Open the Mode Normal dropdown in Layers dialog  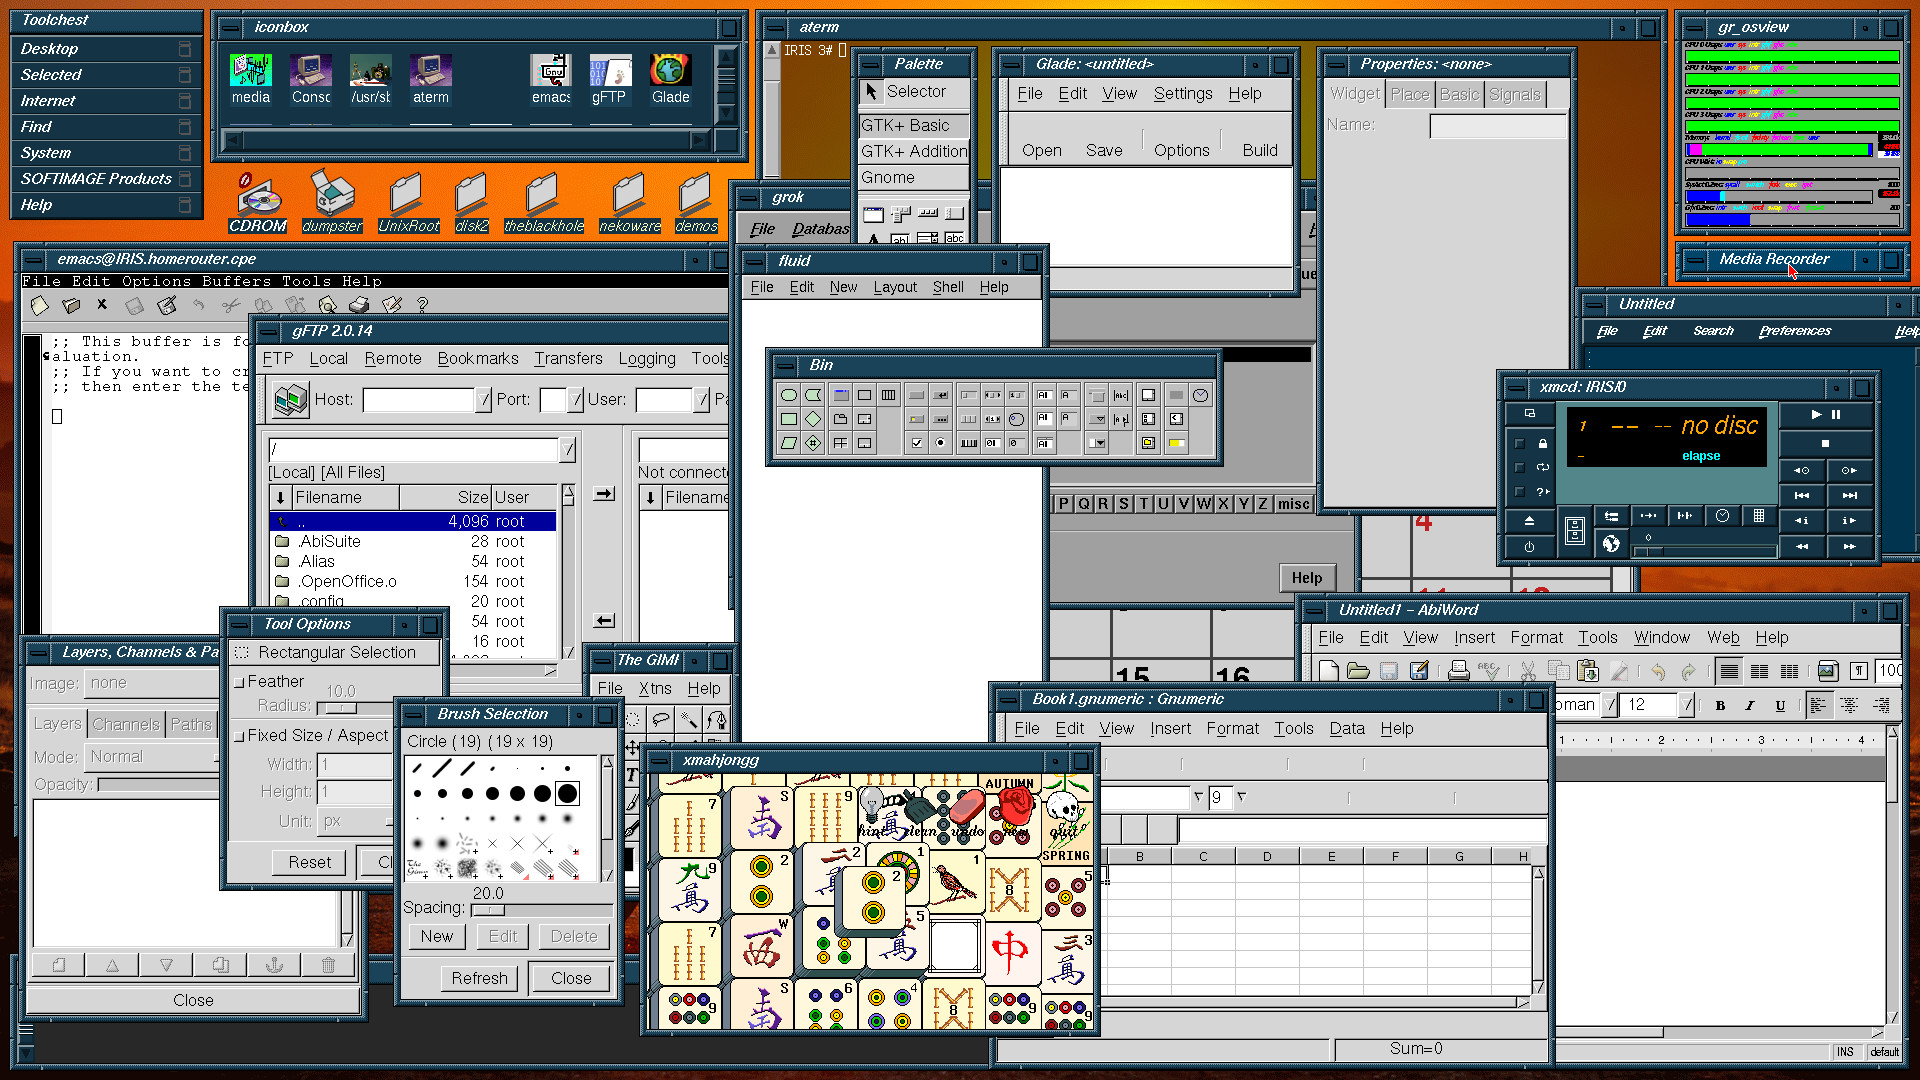coord(150,757)
